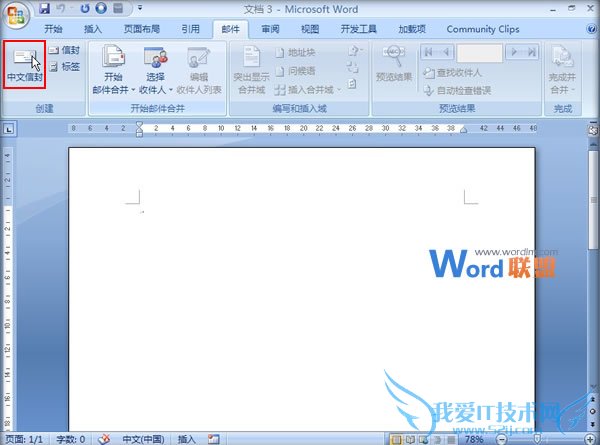Launch the 中文信封 envelope wizard

[x=25, y=65]
